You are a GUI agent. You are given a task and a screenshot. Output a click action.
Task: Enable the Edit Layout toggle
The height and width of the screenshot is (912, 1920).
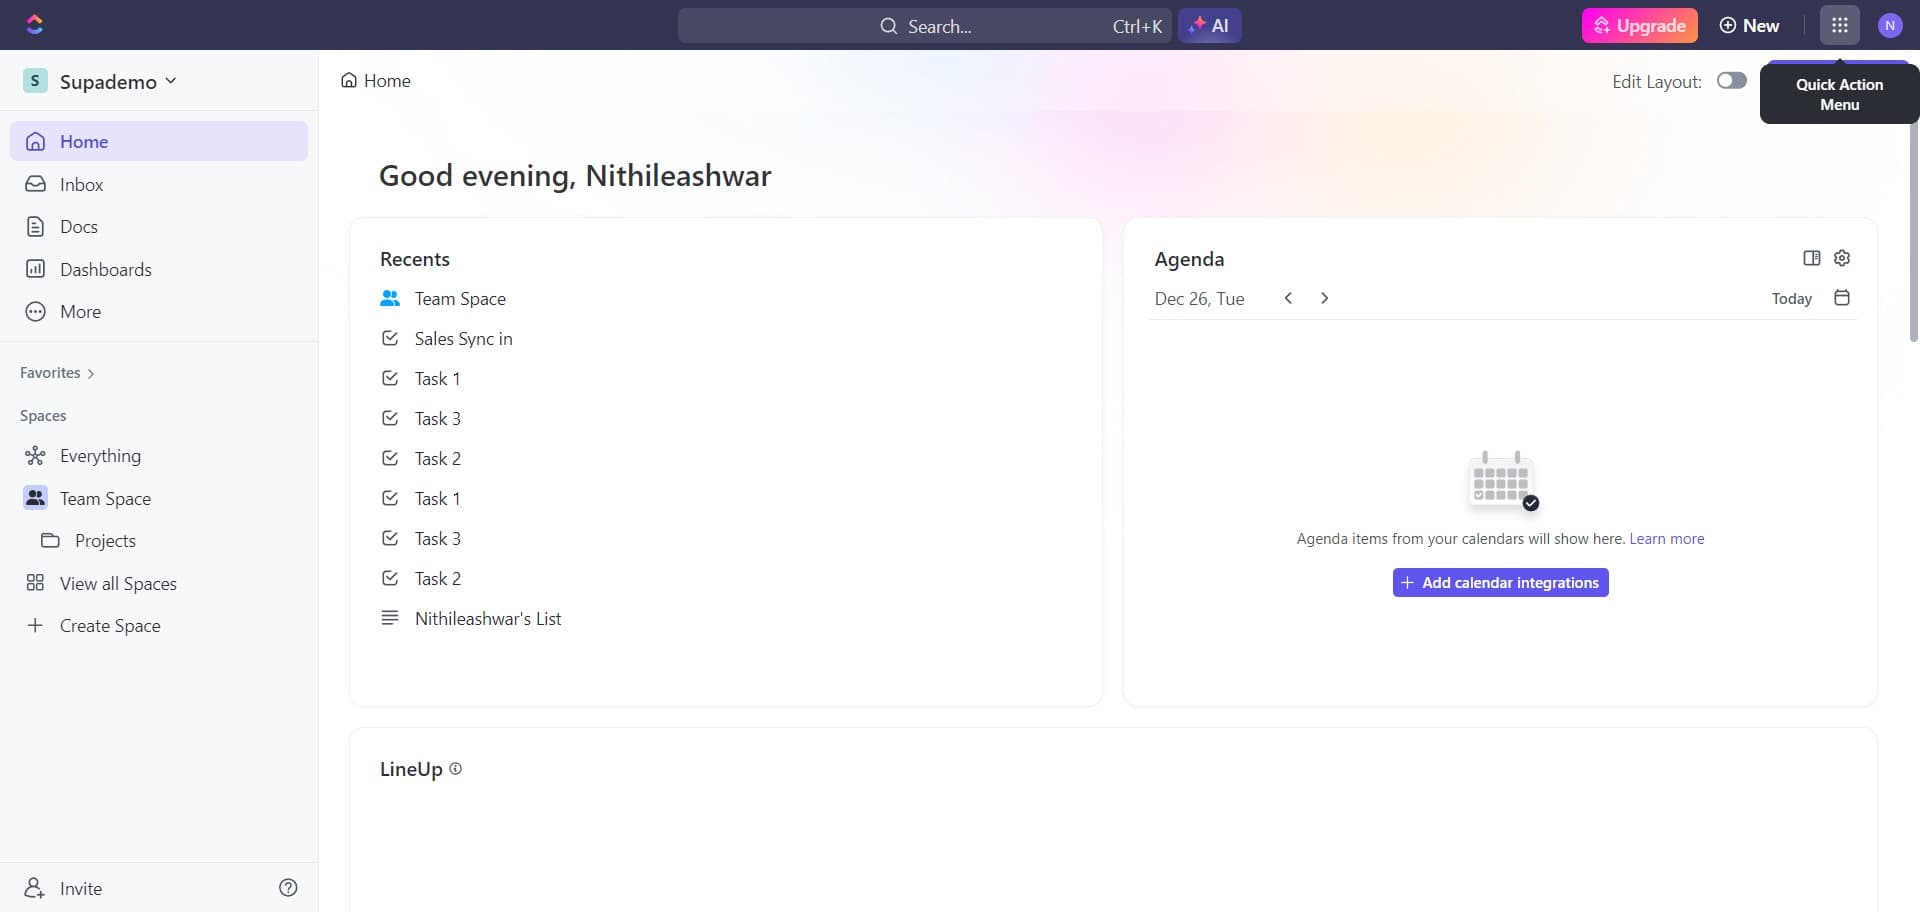tap(1731, 80)
